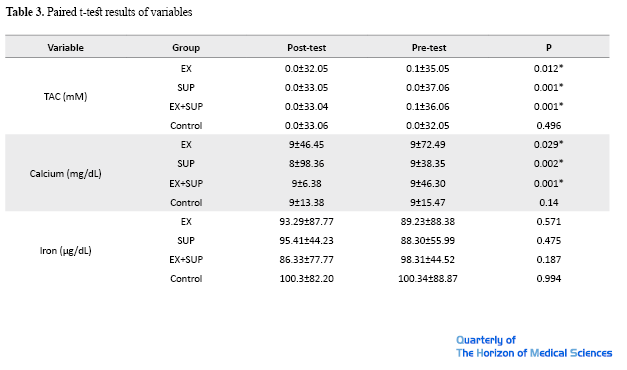
Task: Click The Horizon of Medical Sciences logo
Action: (x=534, y=353)
